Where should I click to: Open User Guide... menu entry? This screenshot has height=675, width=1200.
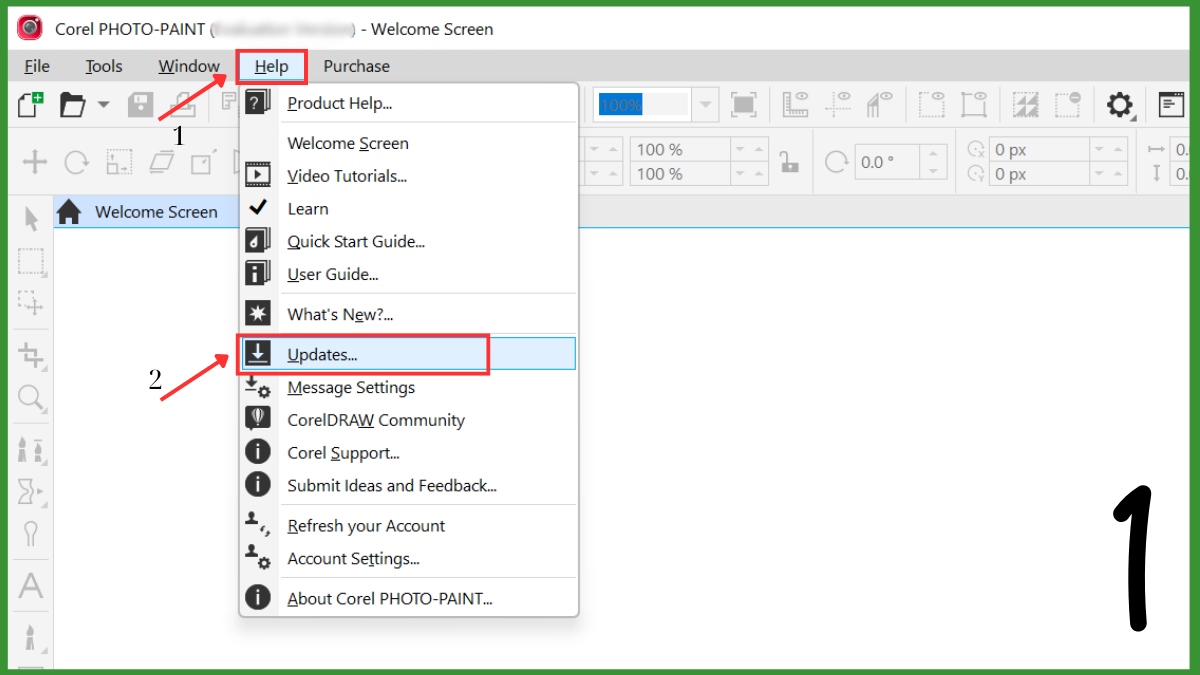(408, 274)
